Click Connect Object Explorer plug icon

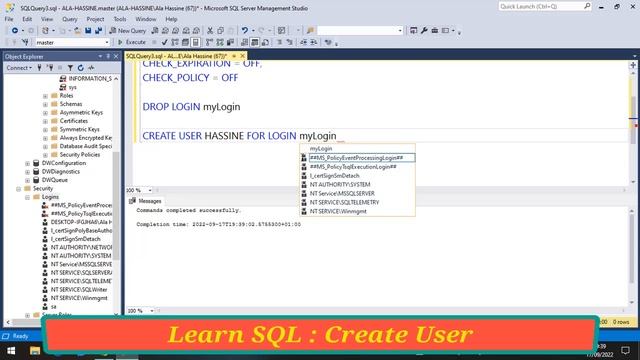pyautogui.click(x=39, y=68)
